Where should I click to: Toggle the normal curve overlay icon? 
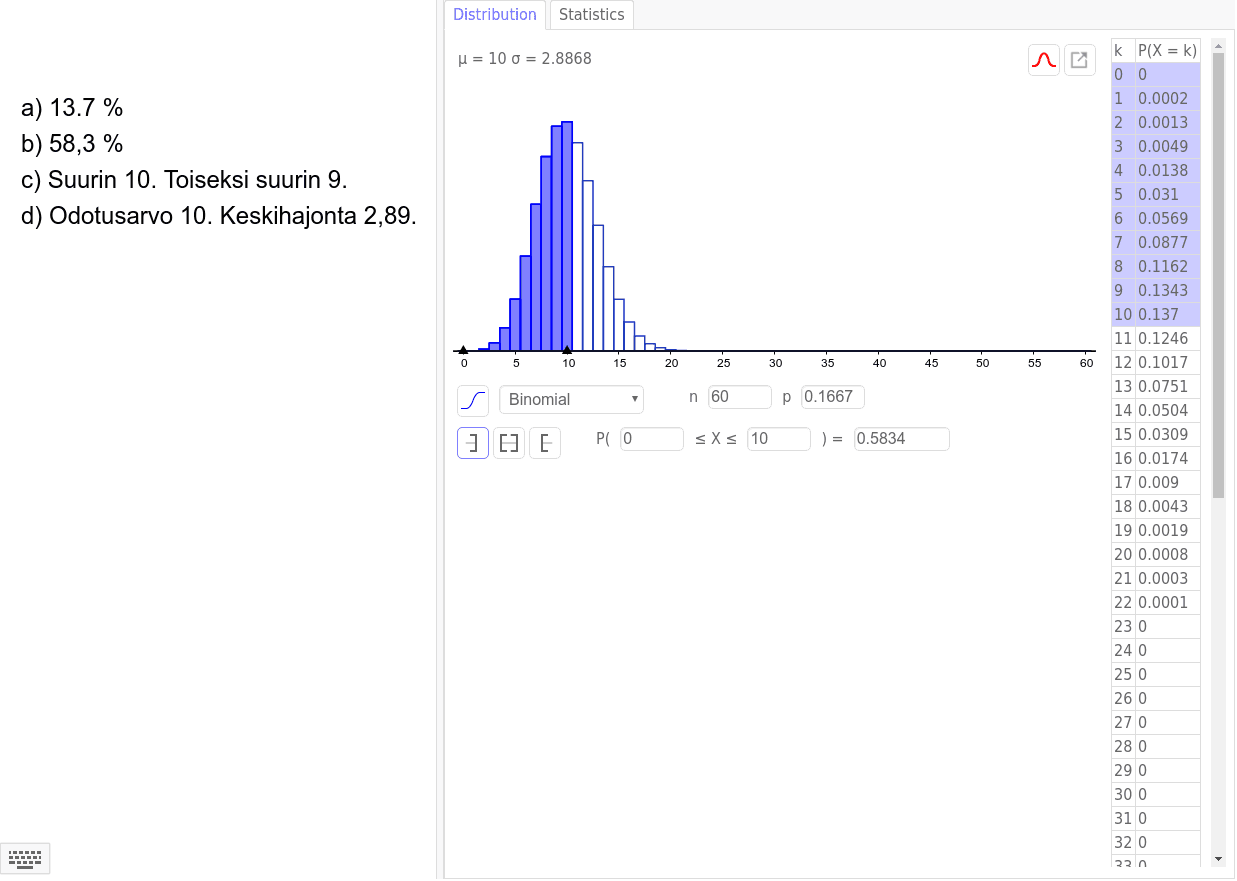[x=1044, y=60]
